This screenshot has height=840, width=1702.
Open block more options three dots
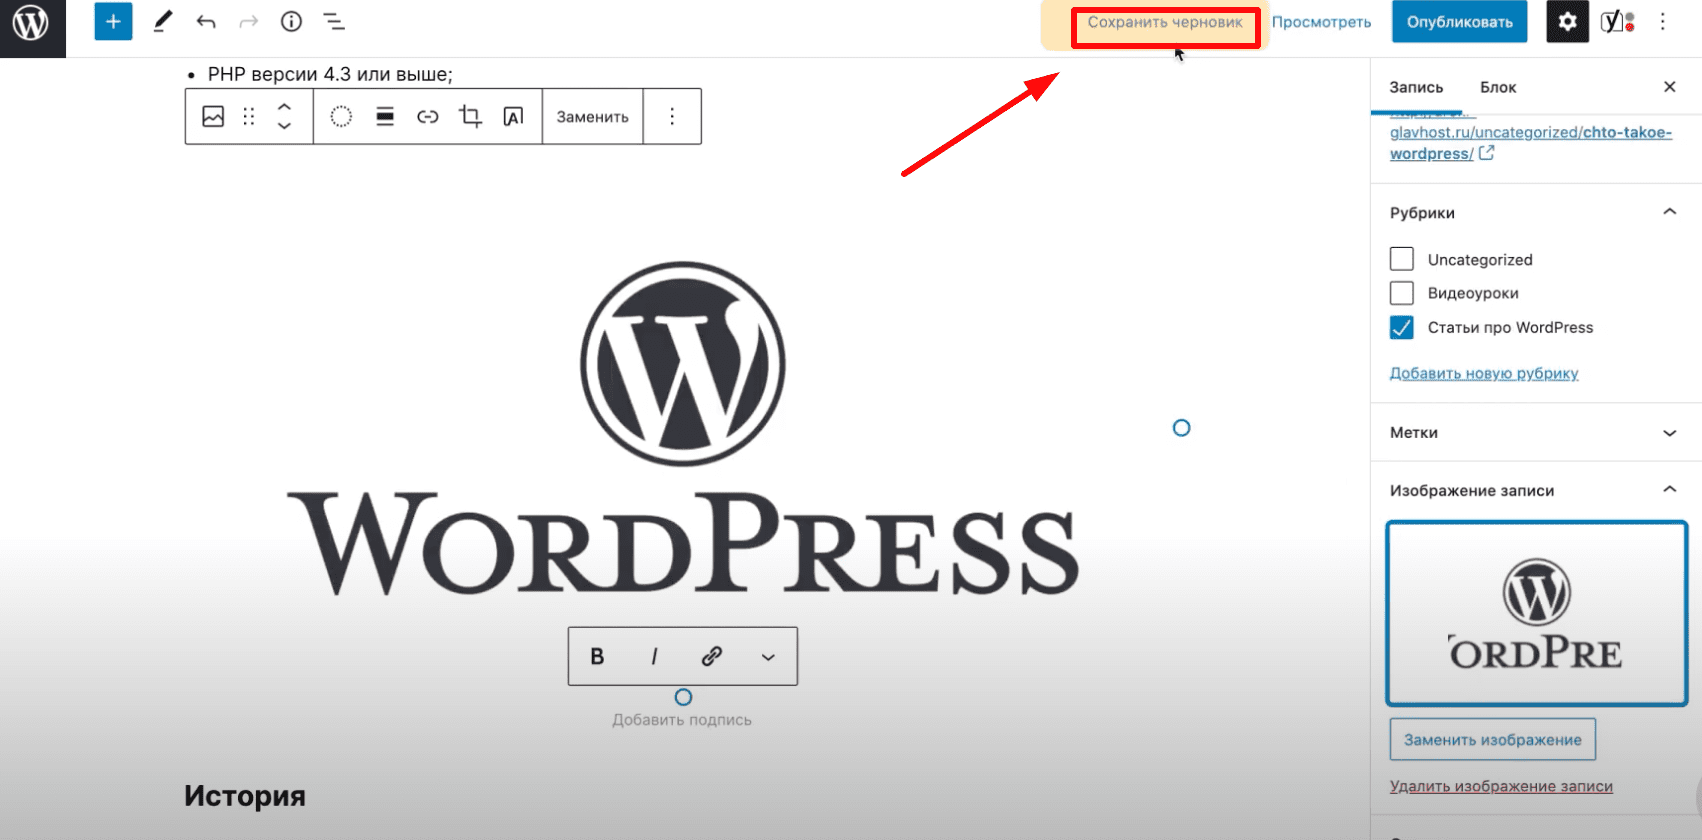tap(672, 116)
